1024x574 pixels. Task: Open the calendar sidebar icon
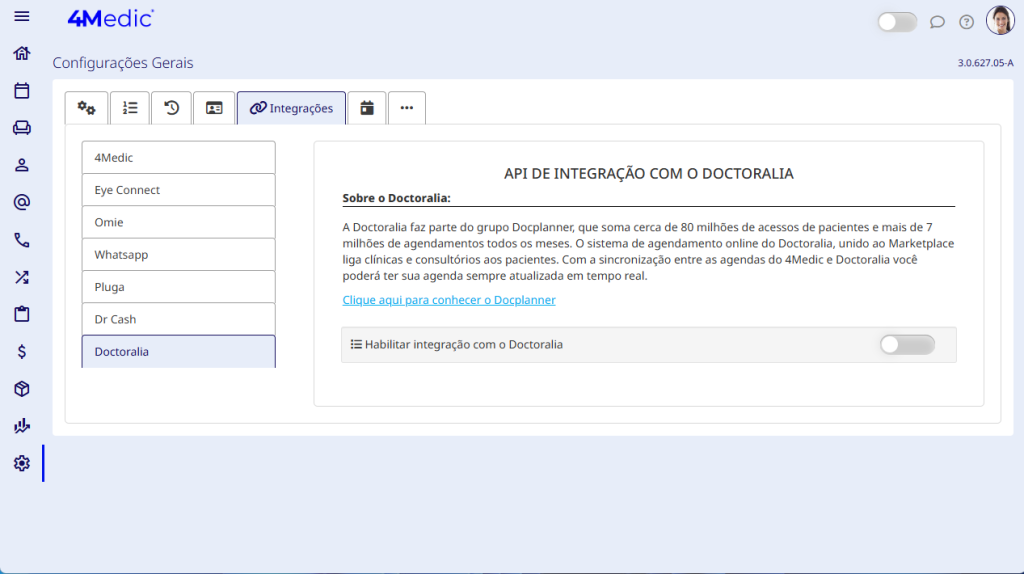coord(22,90)
